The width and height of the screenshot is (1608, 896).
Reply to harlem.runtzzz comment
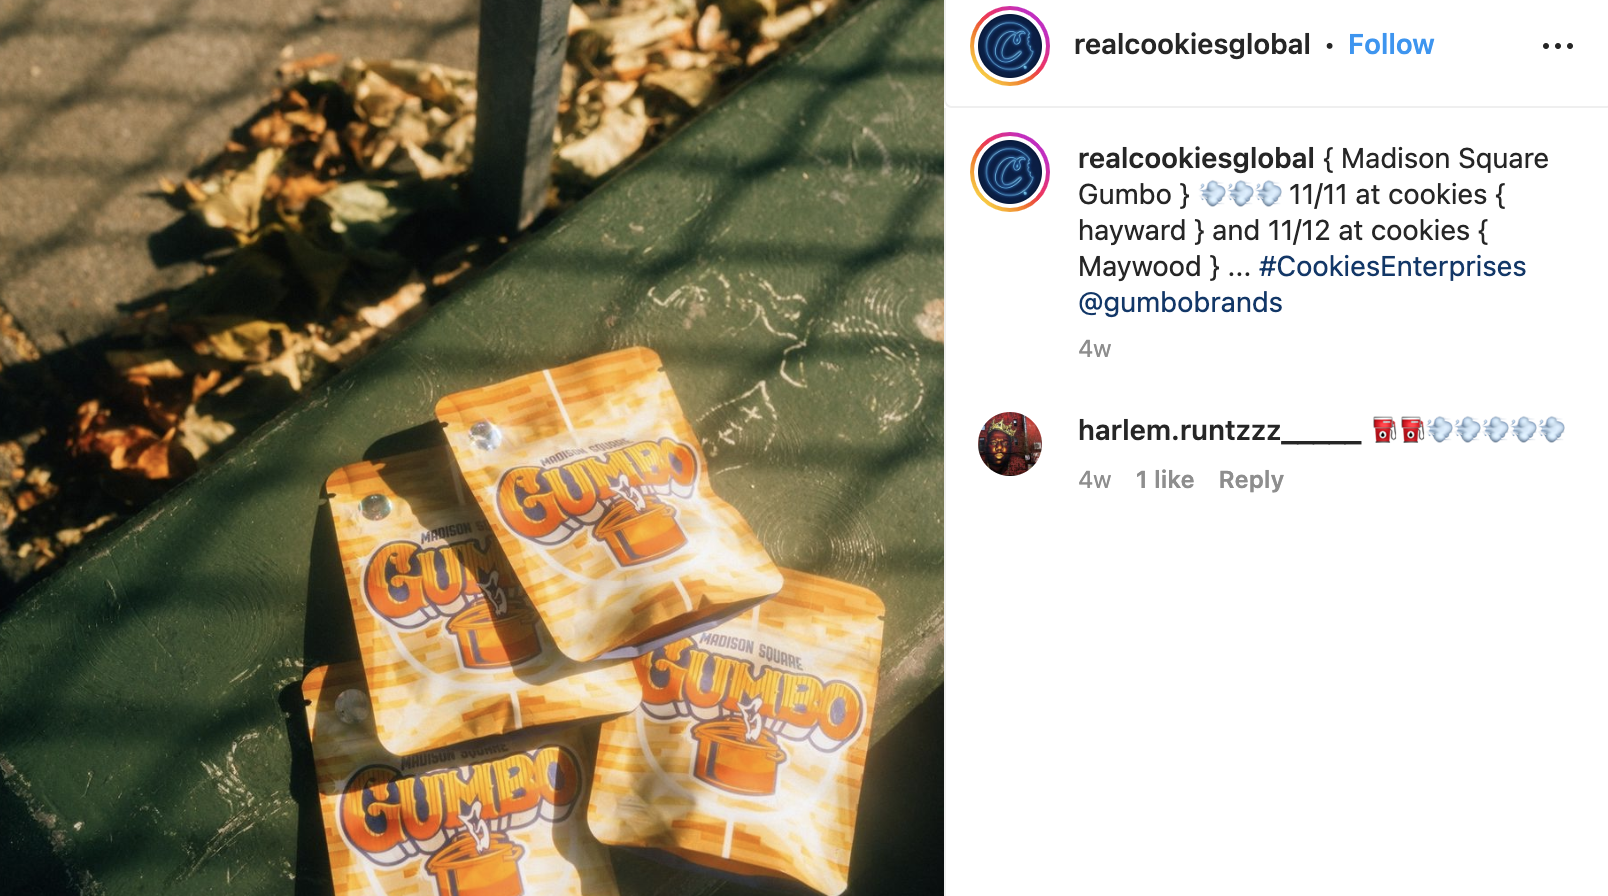1250,480
